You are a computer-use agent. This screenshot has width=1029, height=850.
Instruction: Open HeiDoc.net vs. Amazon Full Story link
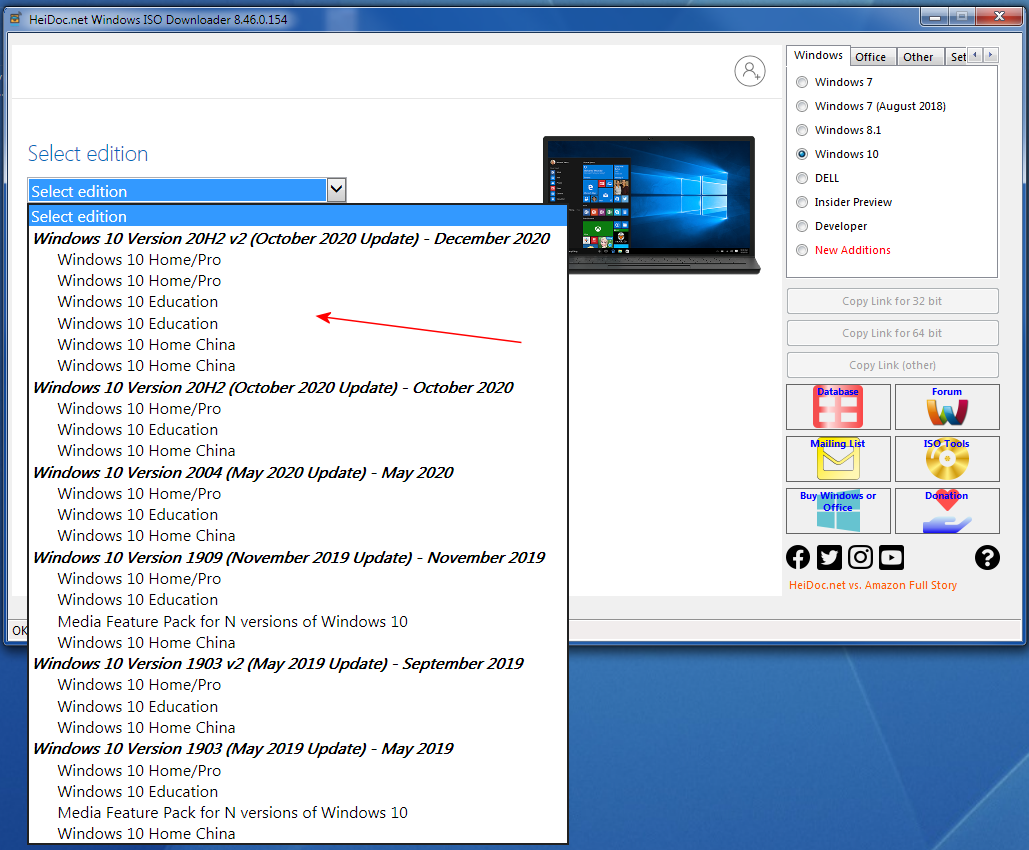pos(873,585)
